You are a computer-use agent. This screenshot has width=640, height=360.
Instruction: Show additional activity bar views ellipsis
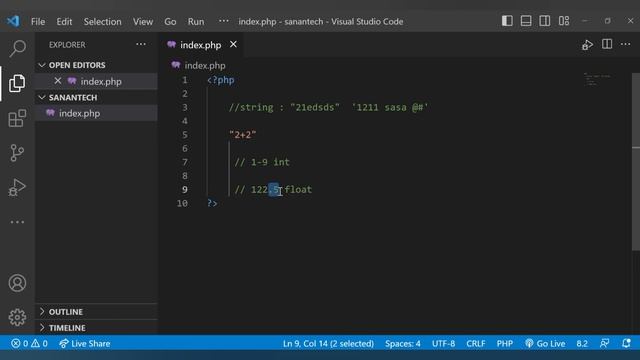[x=17, y=222]
